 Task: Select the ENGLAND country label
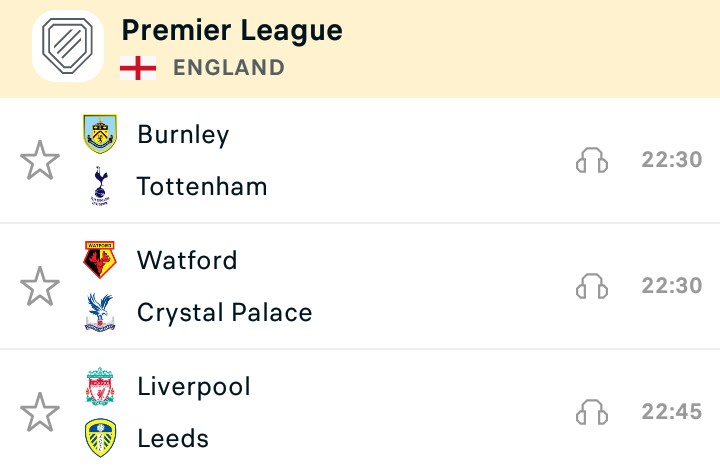coord(229,68)
